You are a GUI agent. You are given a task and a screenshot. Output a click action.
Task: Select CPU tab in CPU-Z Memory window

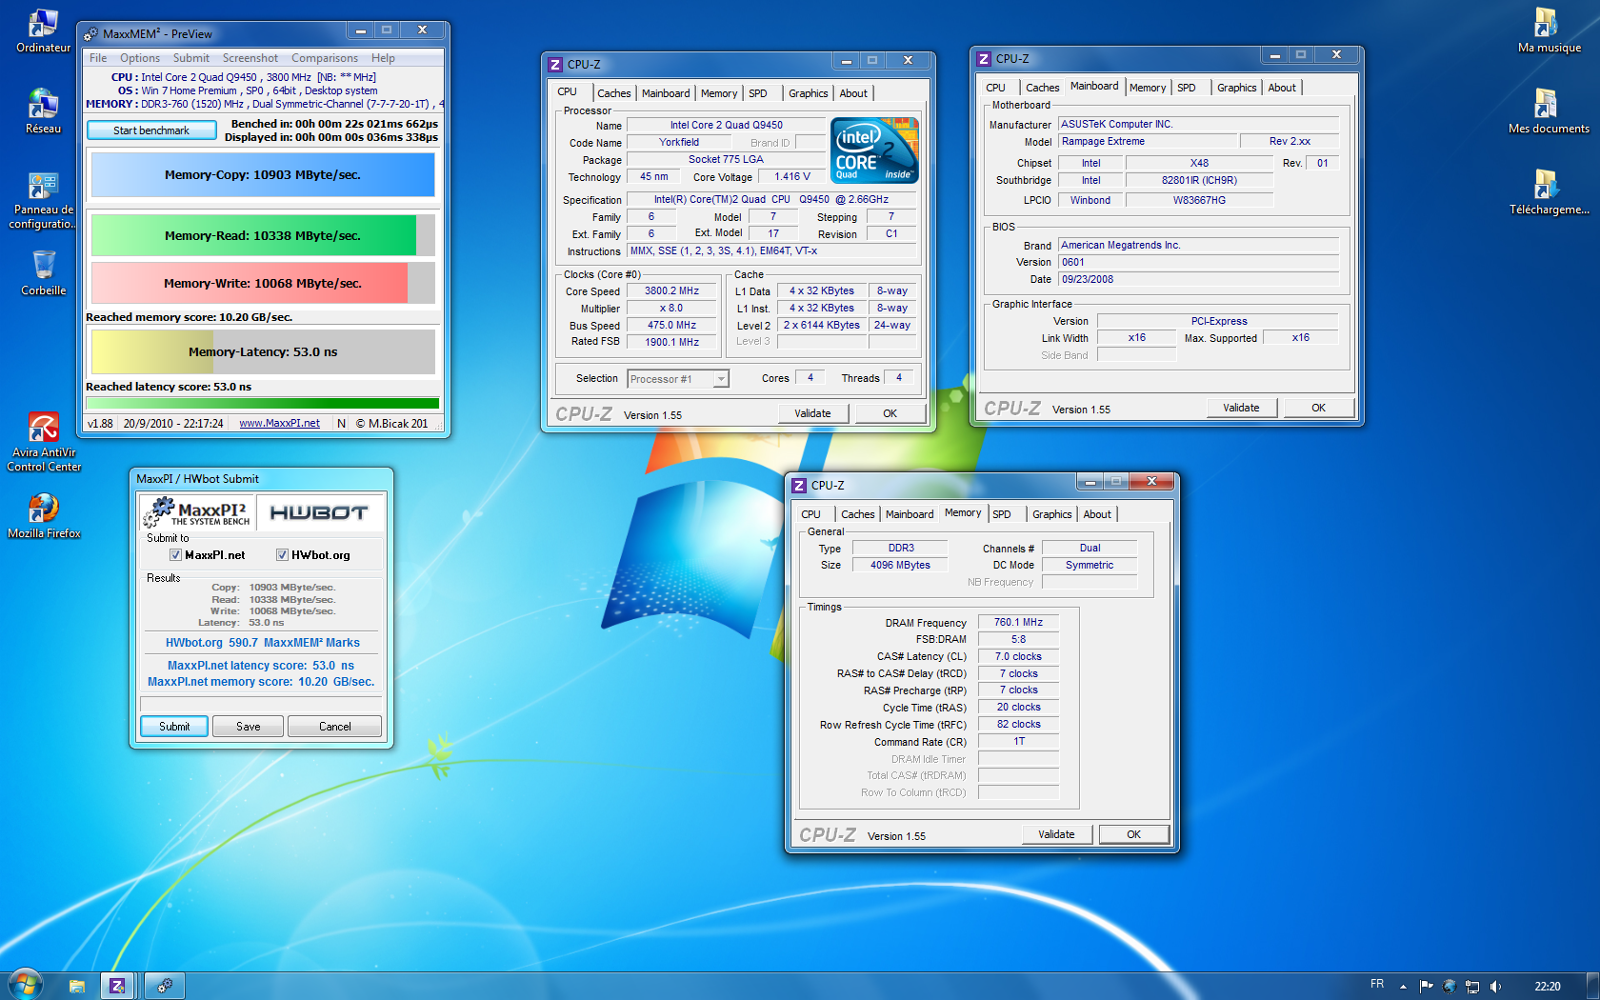[811, 514]
